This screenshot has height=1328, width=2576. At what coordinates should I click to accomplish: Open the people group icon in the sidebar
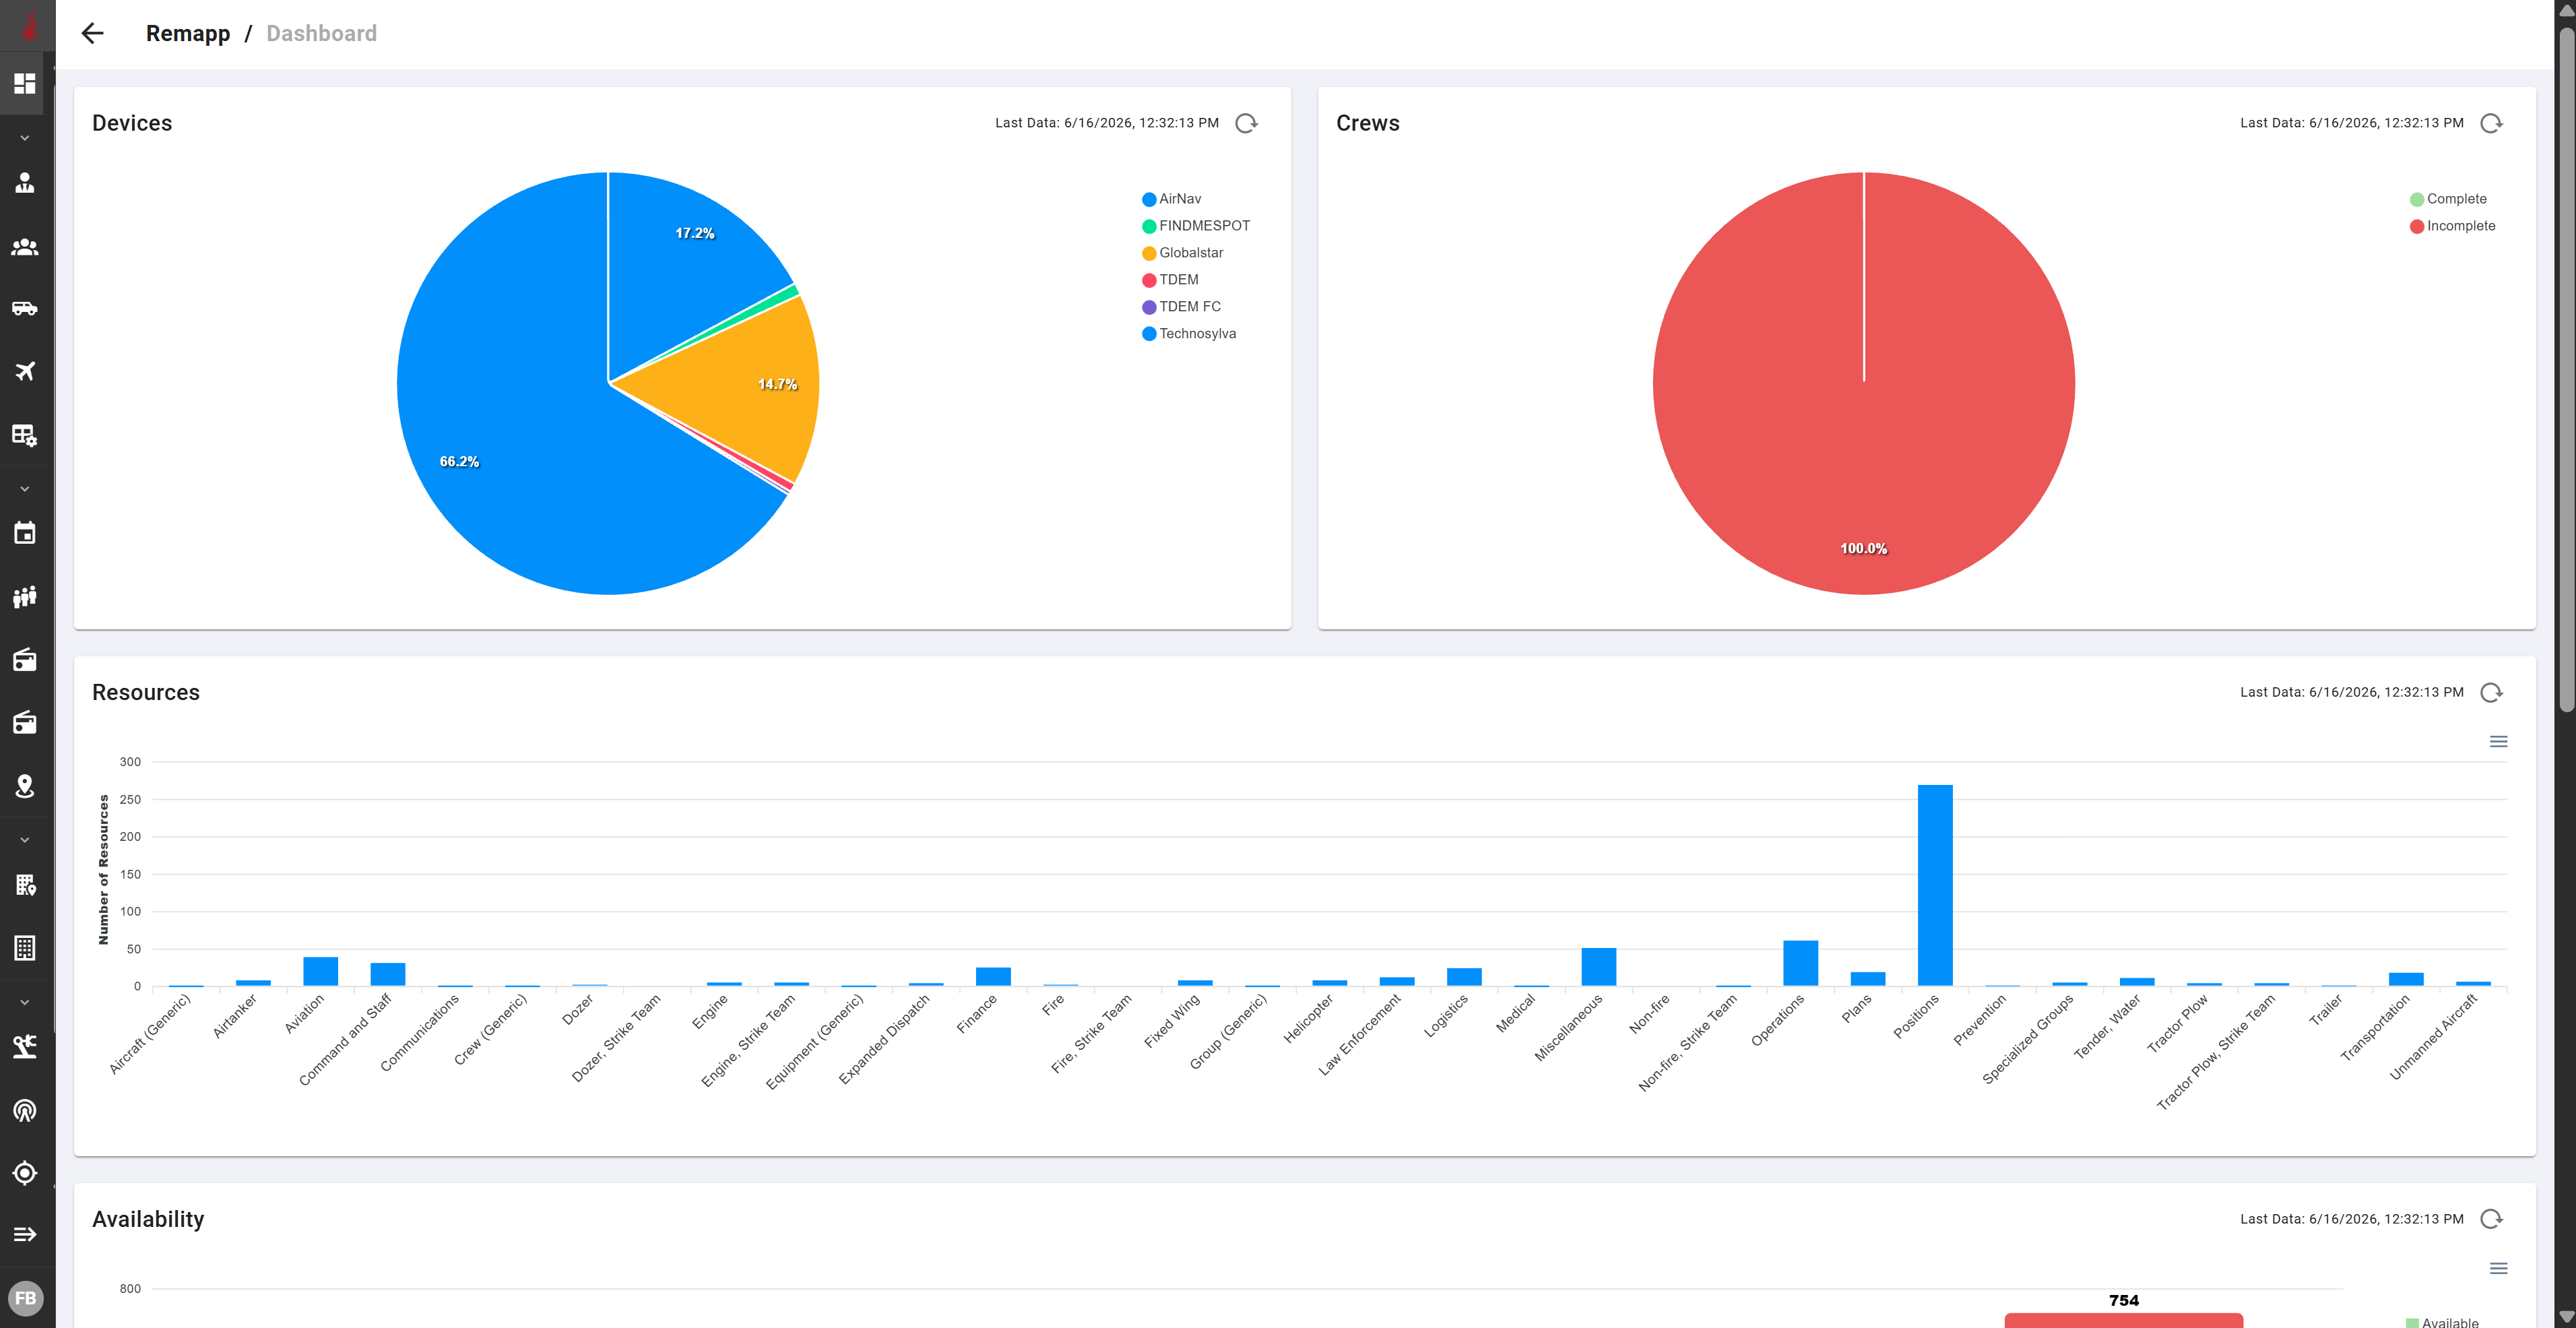(25, 246)
